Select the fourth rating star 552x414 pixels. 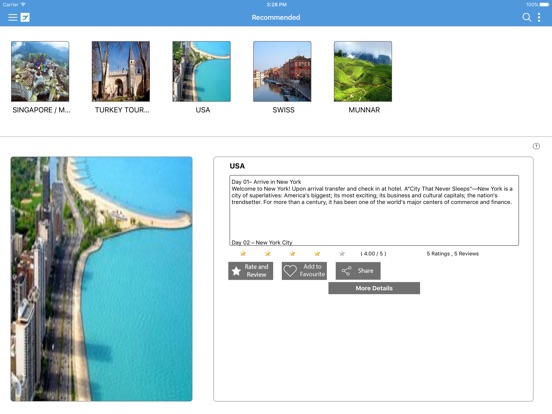(x=317, y=253)
